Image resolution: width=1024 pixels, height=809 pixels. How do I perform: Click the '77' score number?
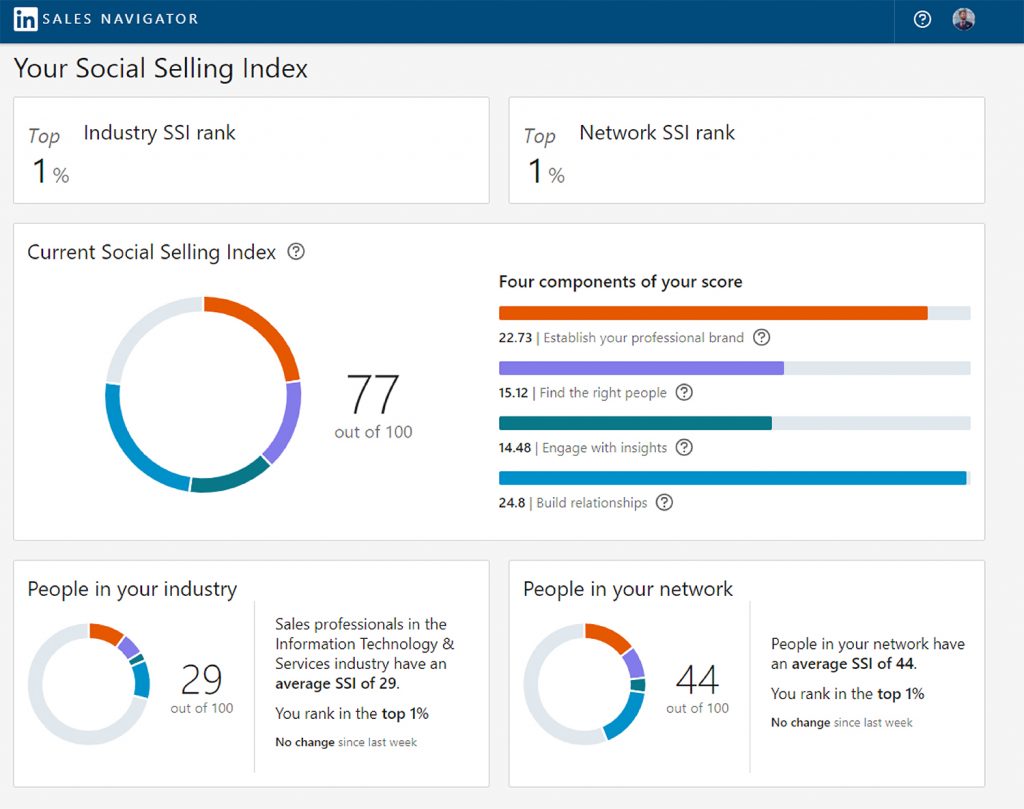tap(372, 394)
